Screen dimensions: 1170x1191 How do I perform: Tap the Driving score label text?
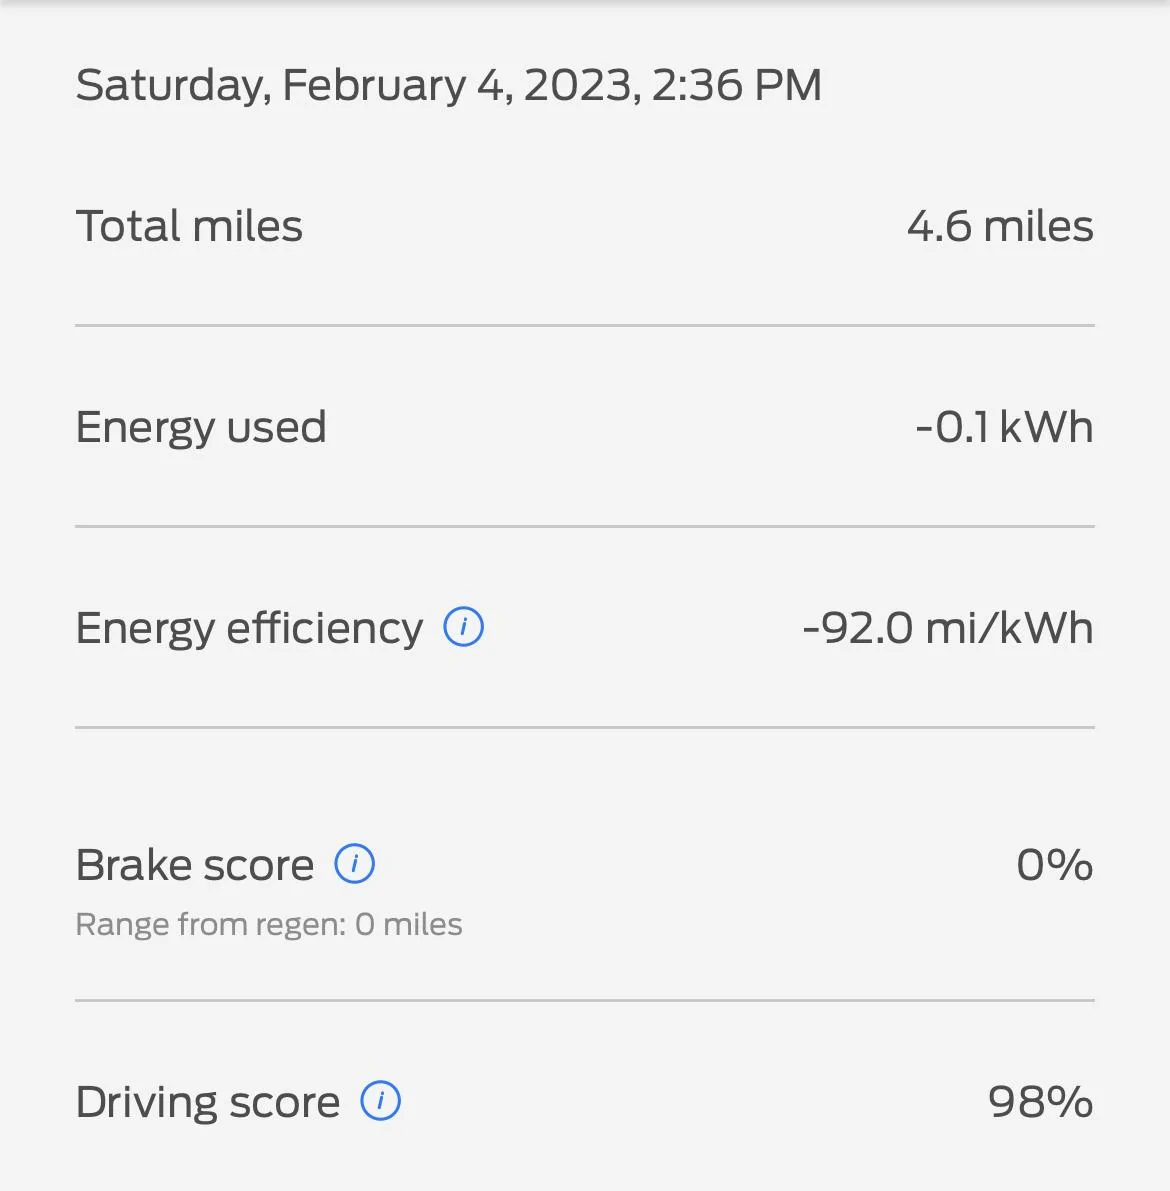pos(208,1102)
